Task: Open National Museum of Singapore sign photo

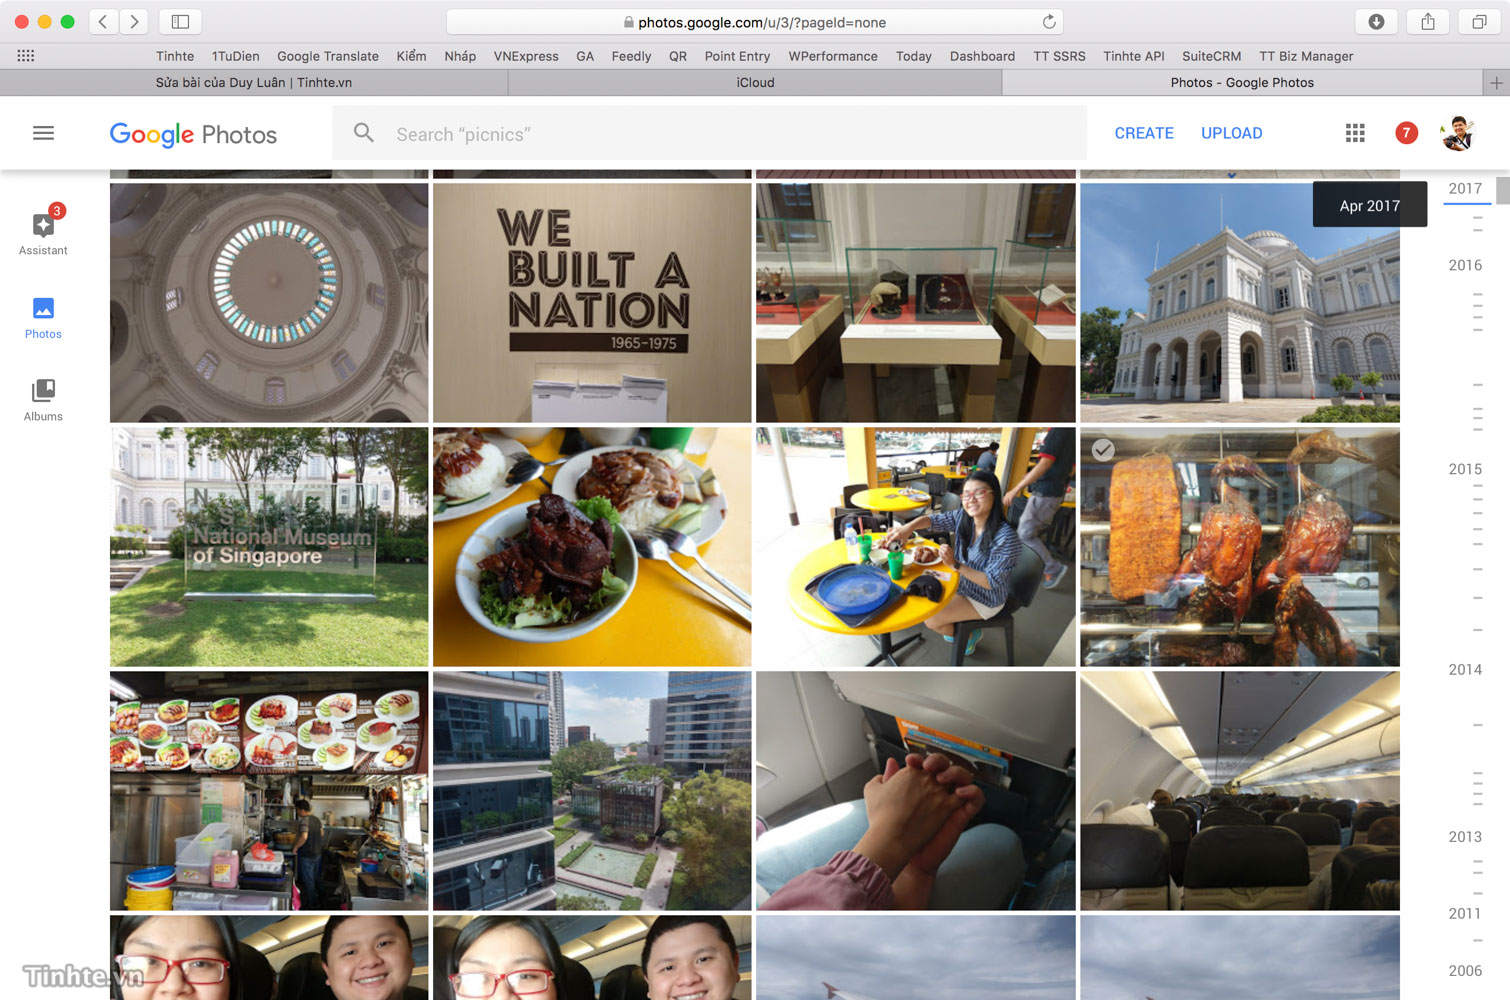Action: (x=269, y=547)
